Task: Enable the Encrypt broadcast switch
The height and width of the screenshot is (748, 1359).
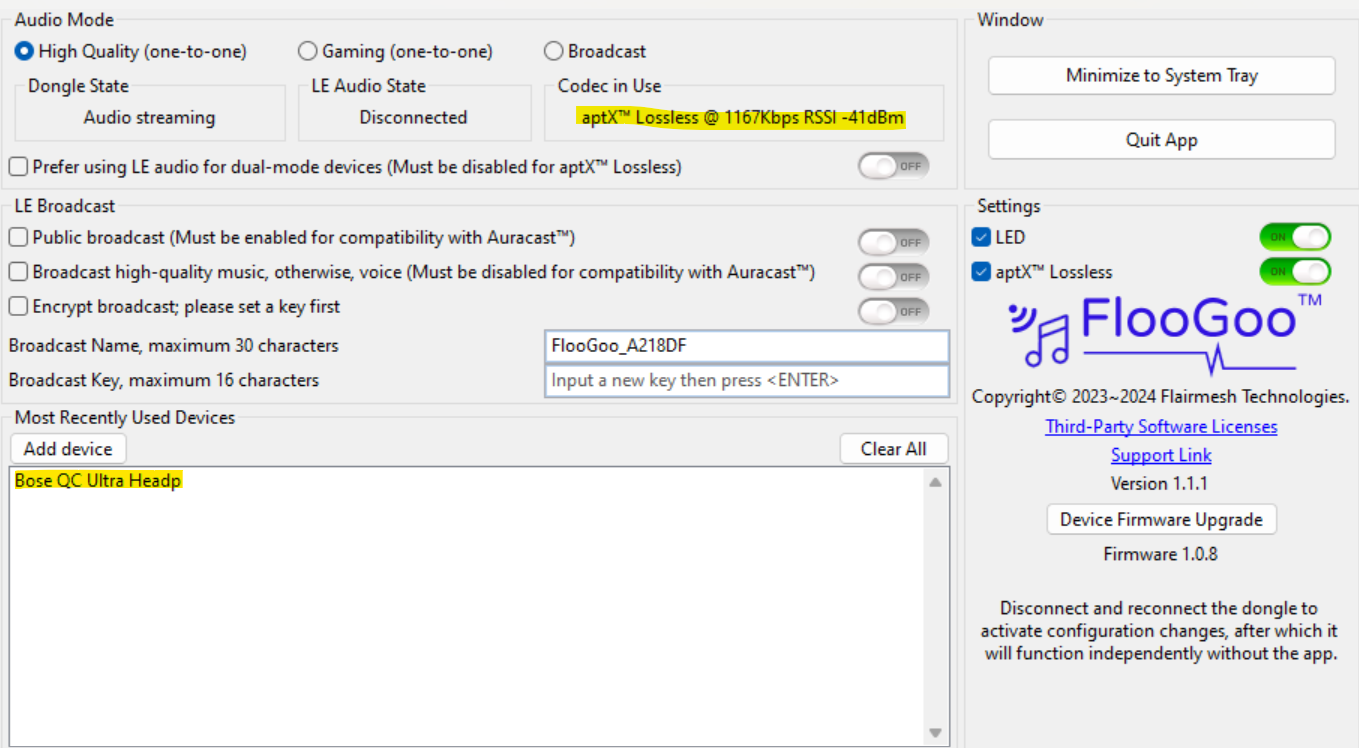Action: [x=892, y=311]
